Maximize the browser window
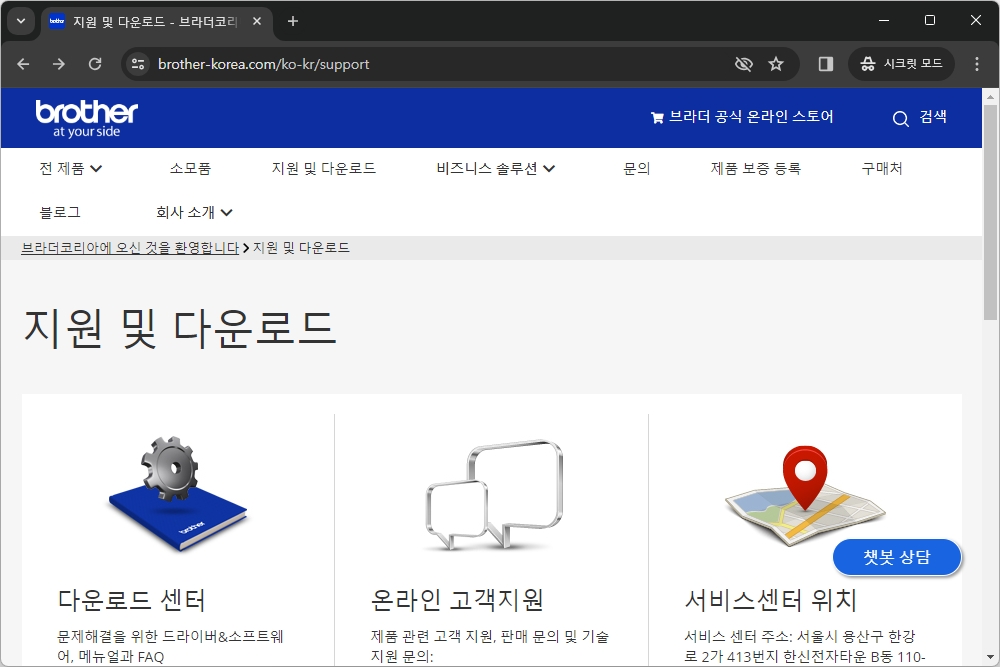This screenshot has width=1000, height=667. click(930, 20)
